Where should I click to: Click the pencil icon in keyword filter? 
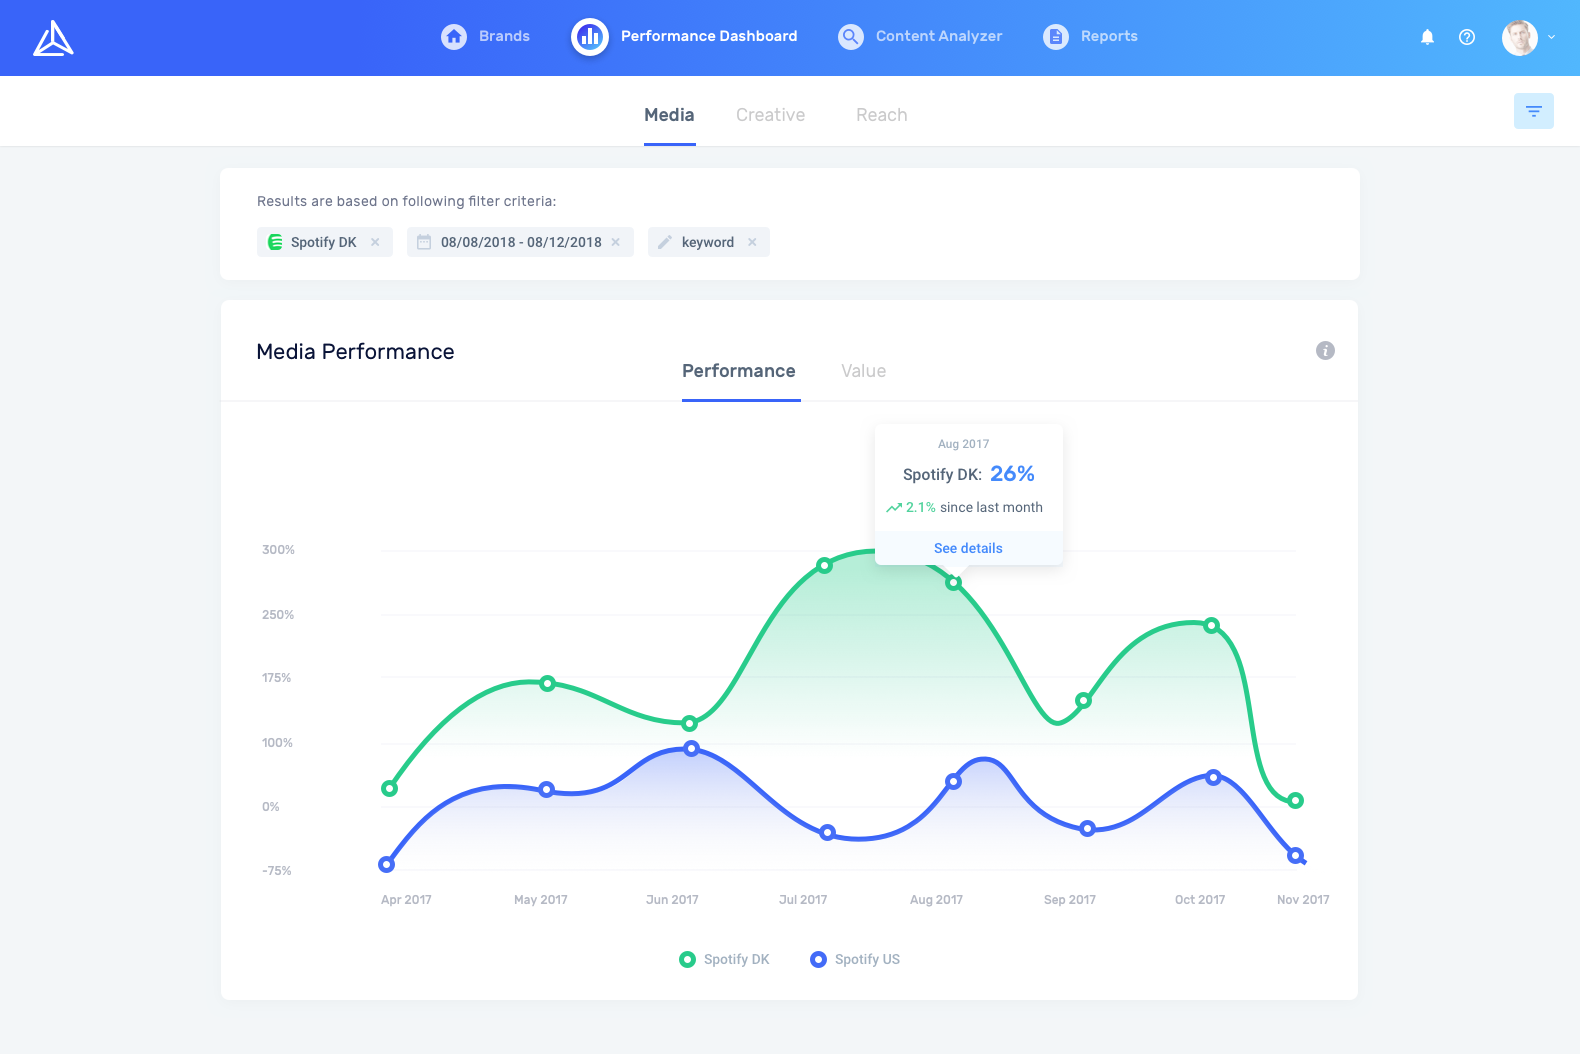pyautogui.click(x=665, y=242)
